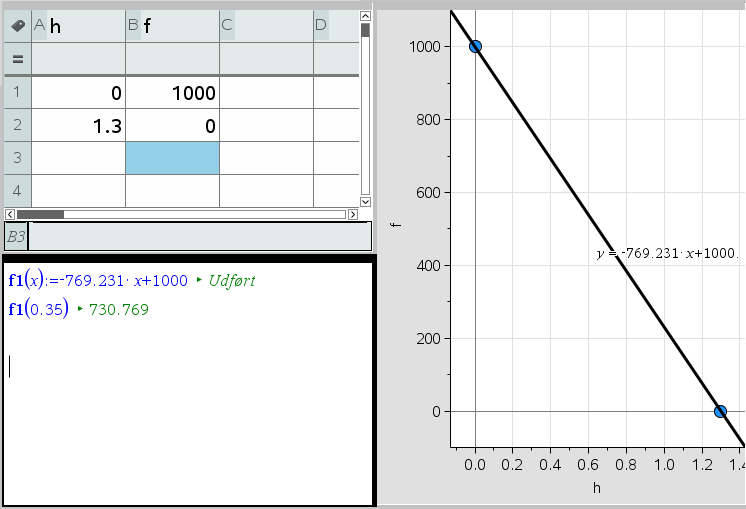Image resolution: width=746 pixels, height=509 pixels.
Task: Click the column name tag icon
Action: pyautogui.click(x=17, y=26)
